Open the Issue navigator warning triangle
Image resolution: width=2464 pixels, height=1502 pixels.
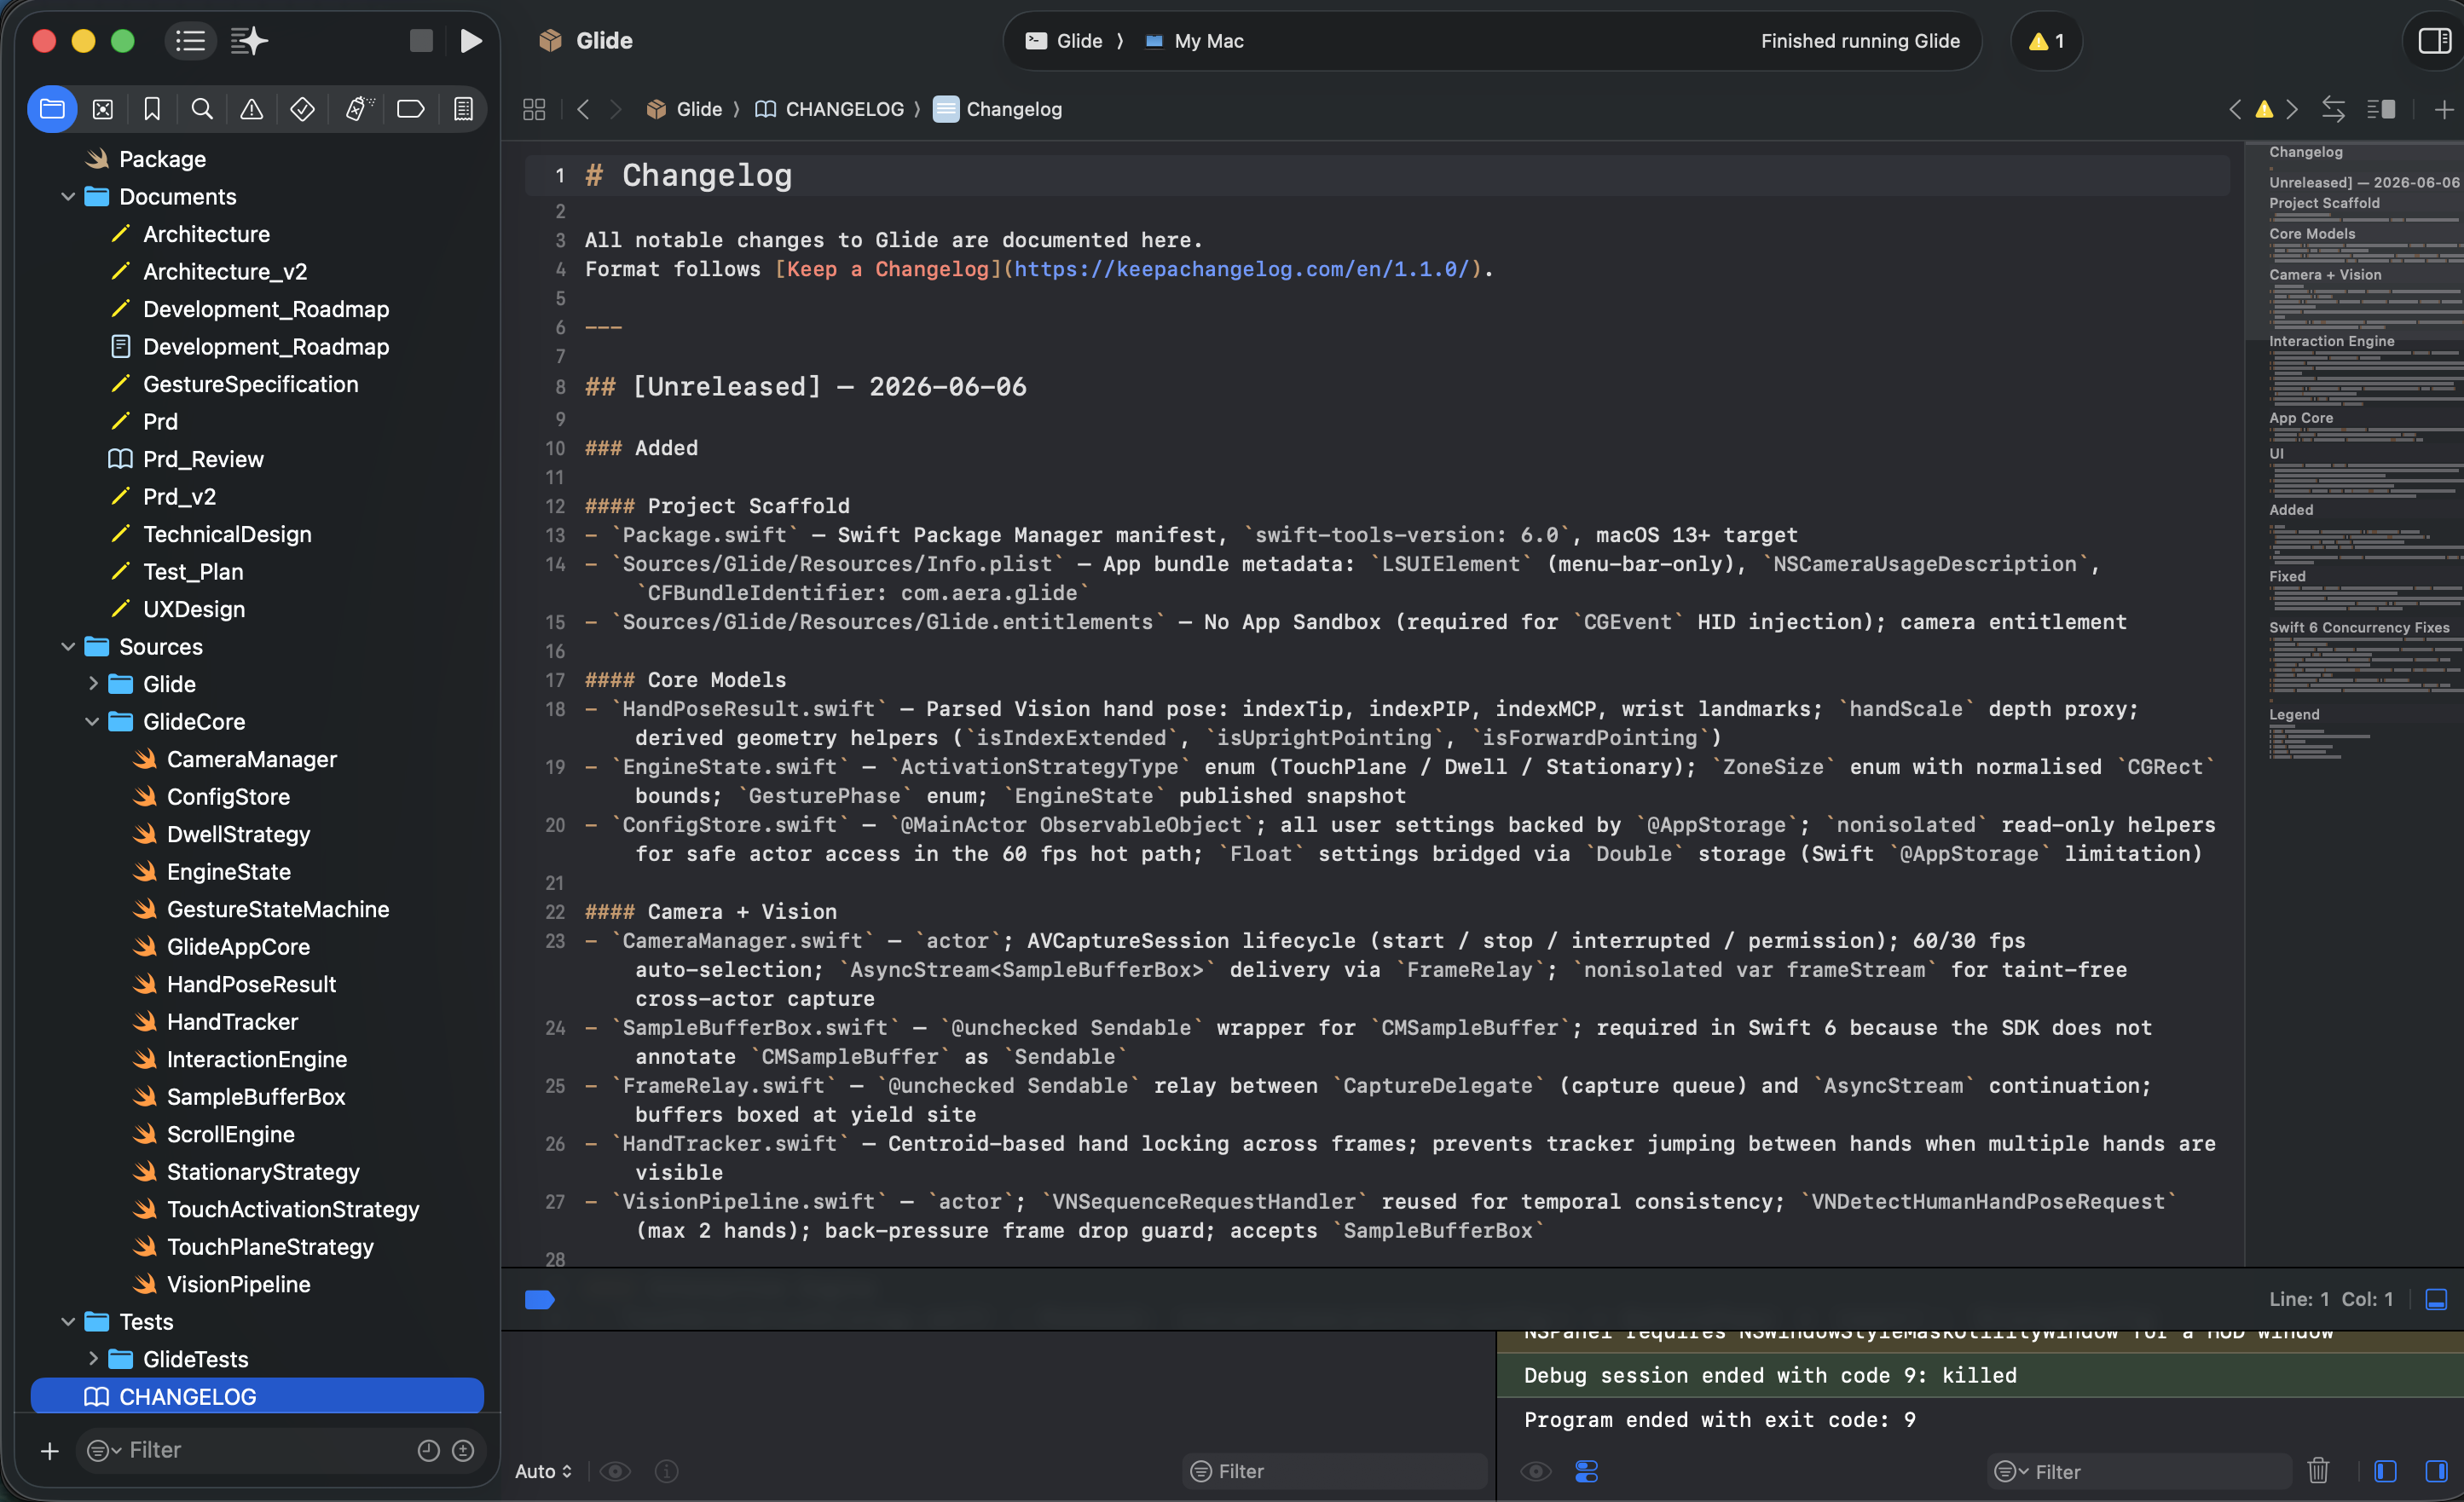click(x=252, y=109)
